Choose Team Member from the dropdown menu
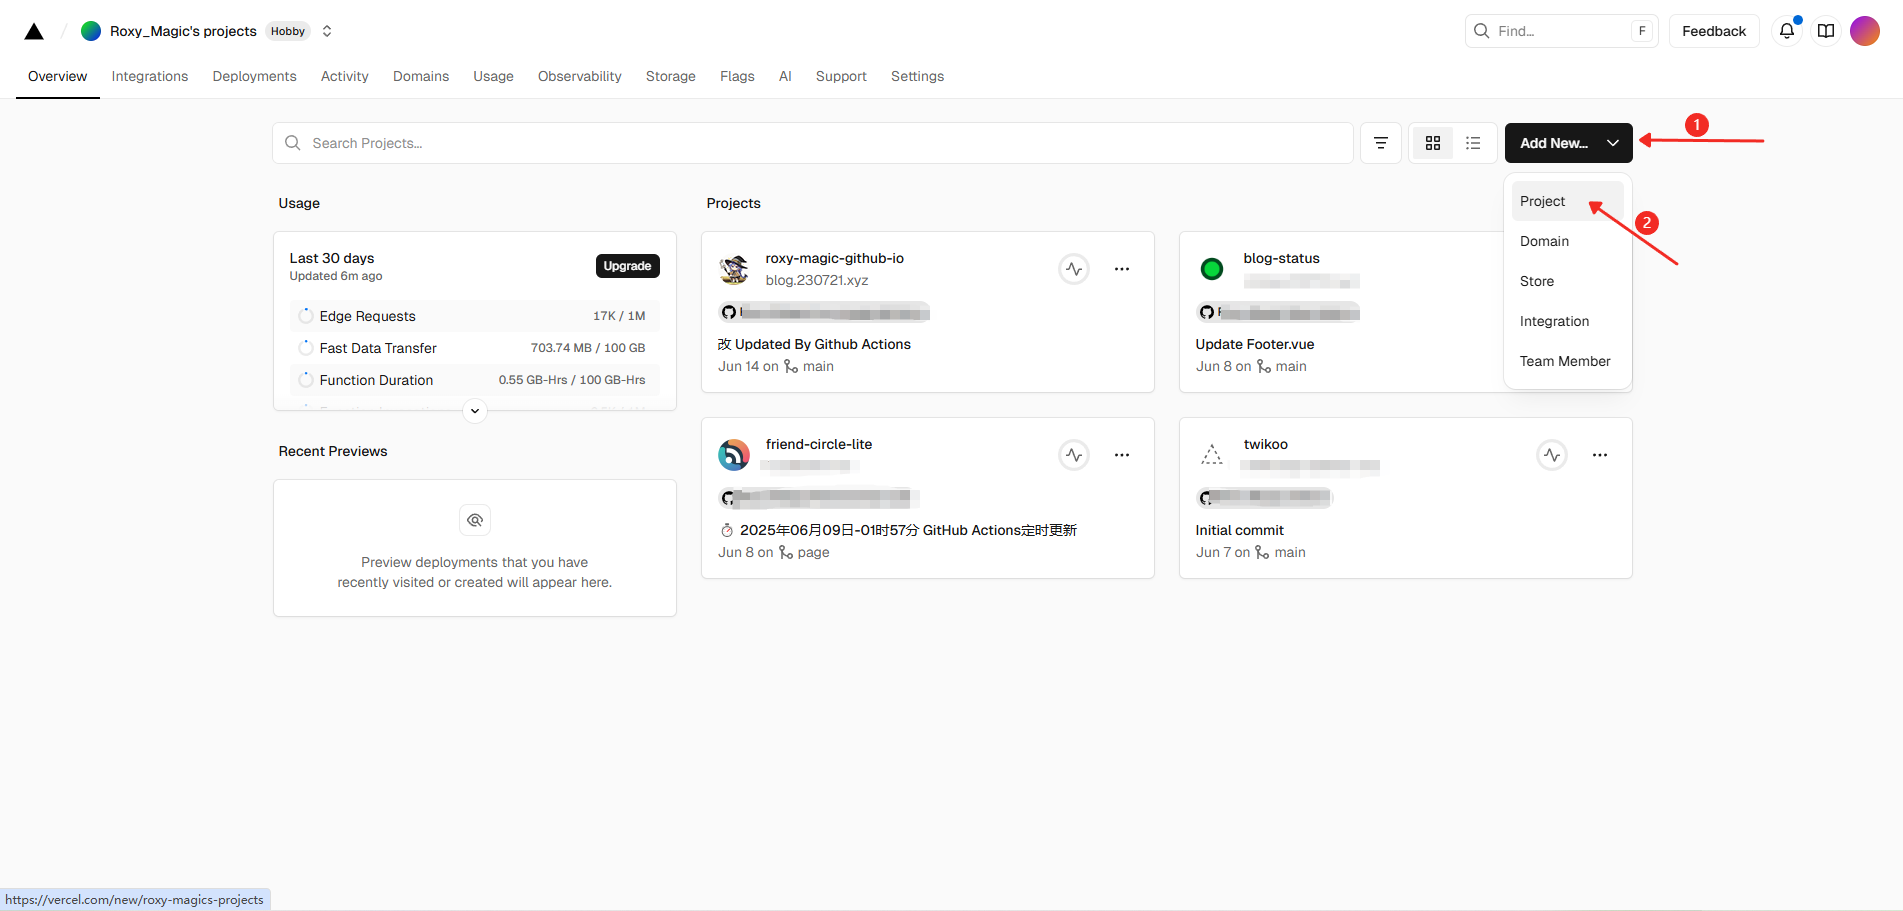Screen dimensions: 1903x911 click(x=1565, y=361)
